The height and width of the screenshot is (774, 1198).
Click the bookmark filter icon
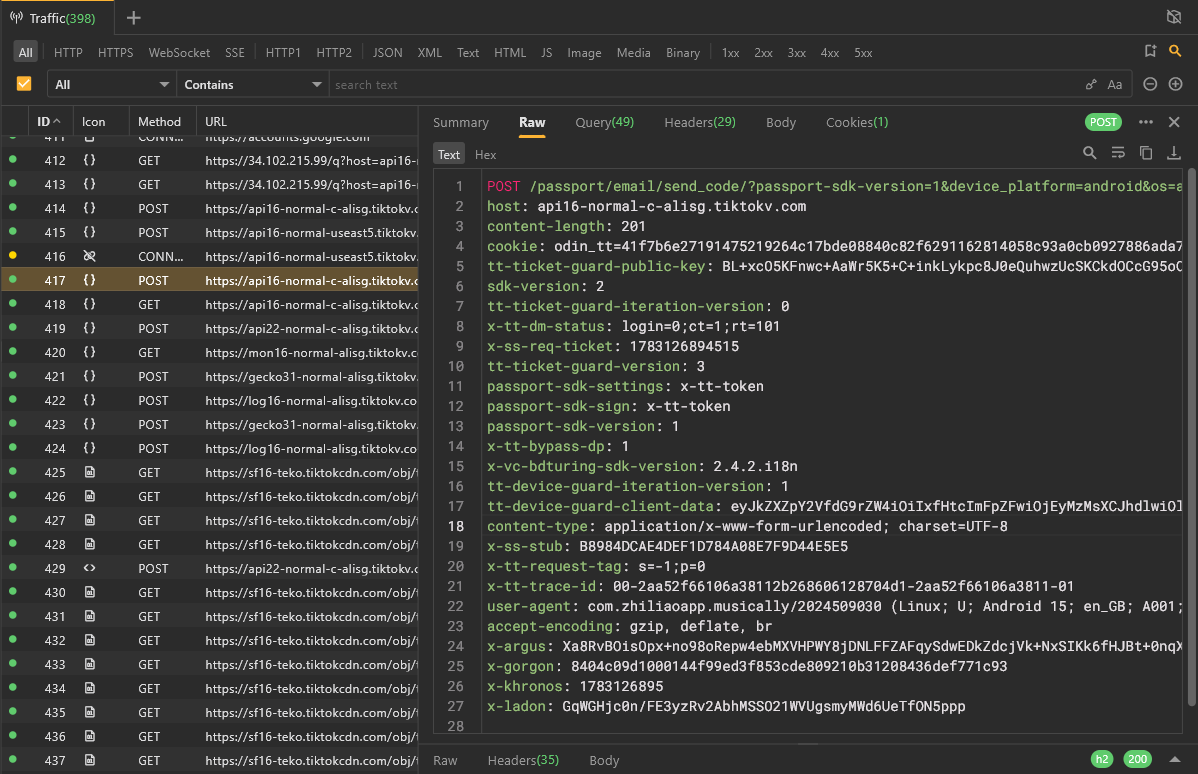point(1150,51)
